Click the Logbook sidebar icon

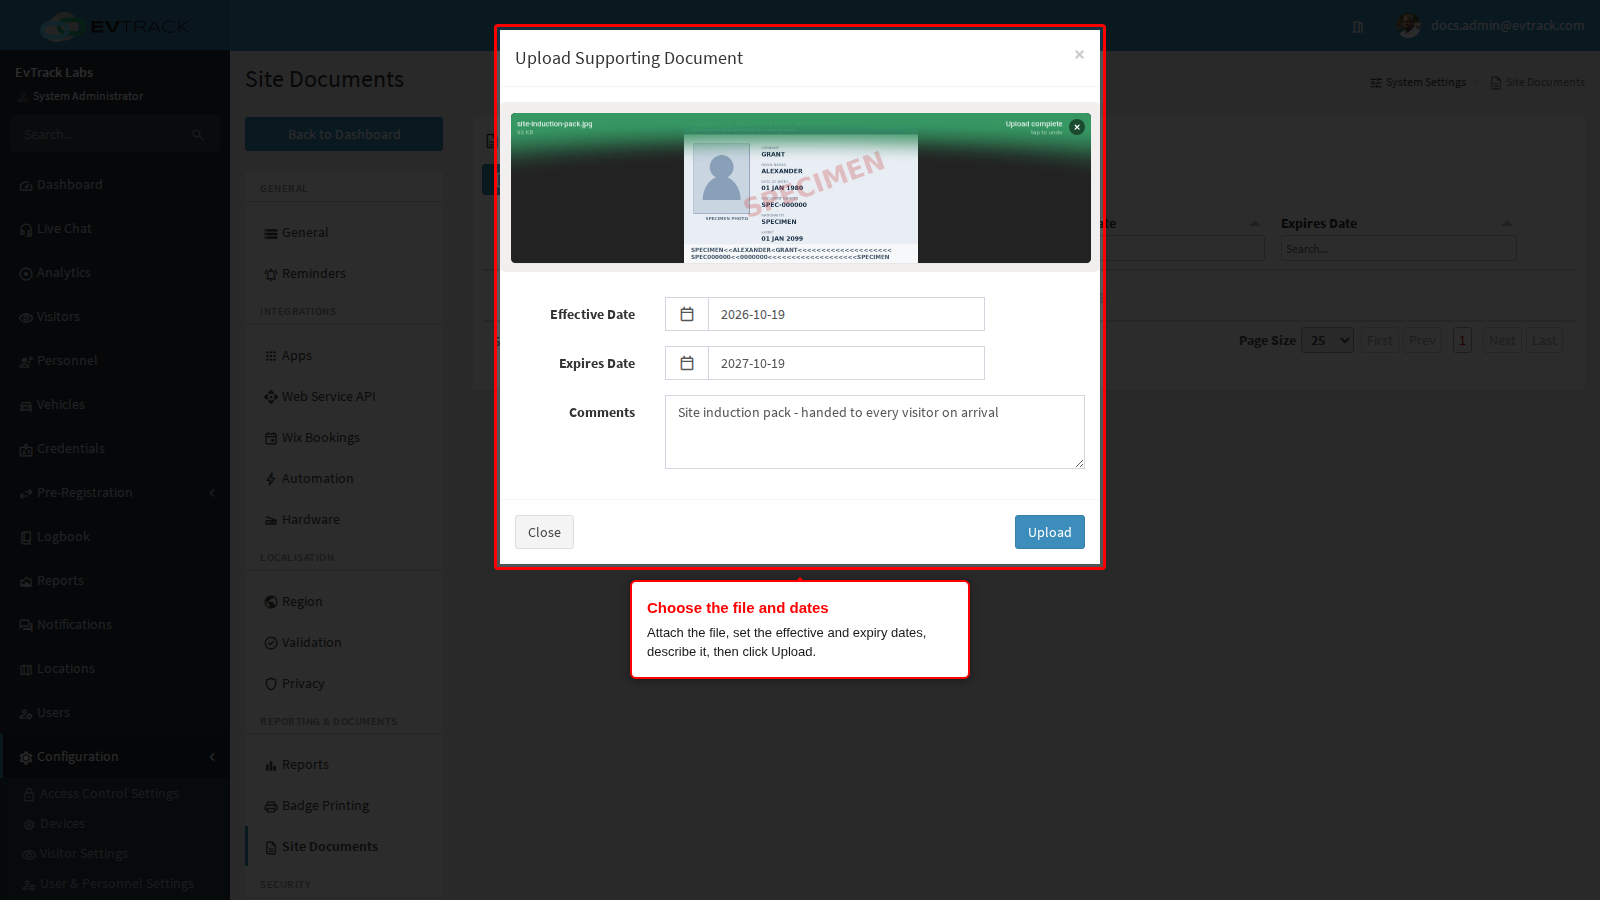click(26, 538)
